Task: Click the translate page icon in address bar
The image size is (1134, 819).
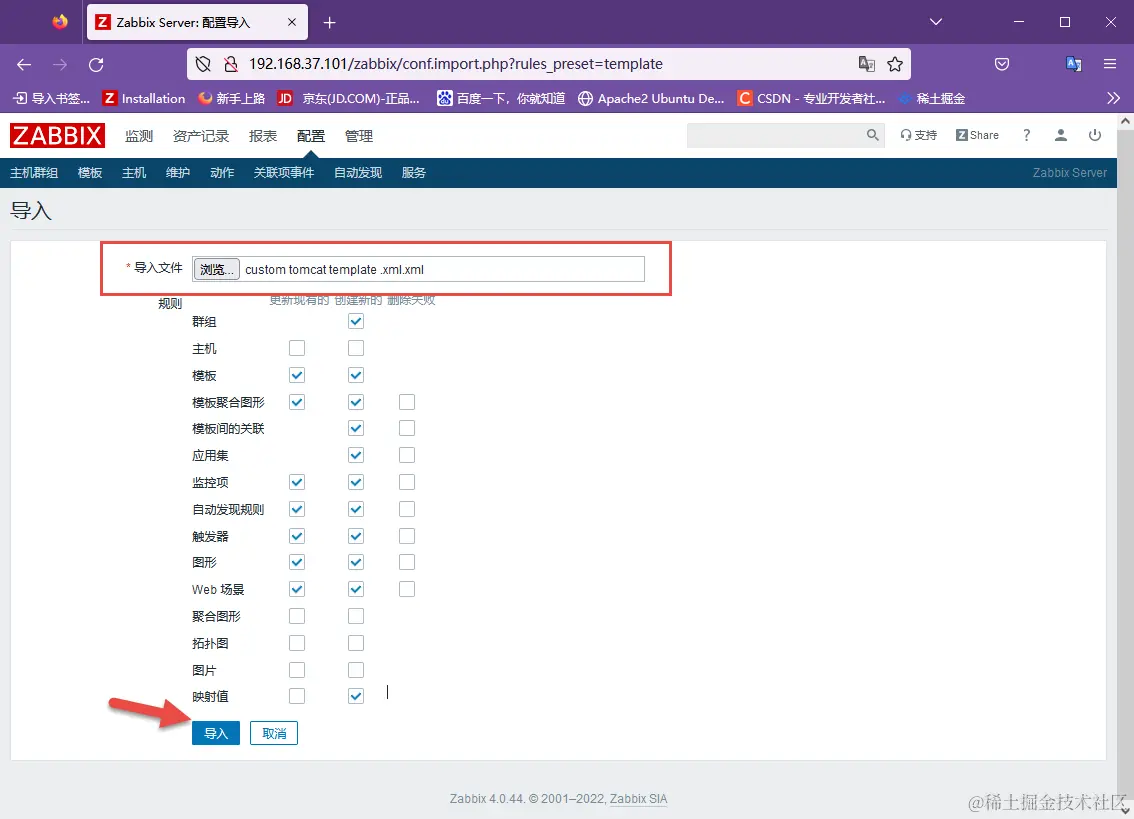Action: tap(866, 63)
